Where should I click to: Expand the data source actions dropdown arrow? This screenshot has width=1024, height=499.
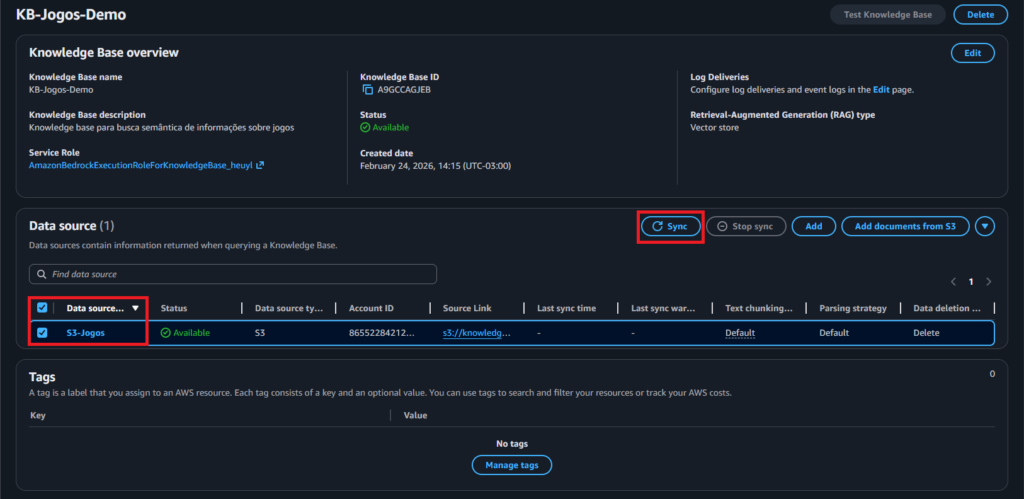point(985,227)
